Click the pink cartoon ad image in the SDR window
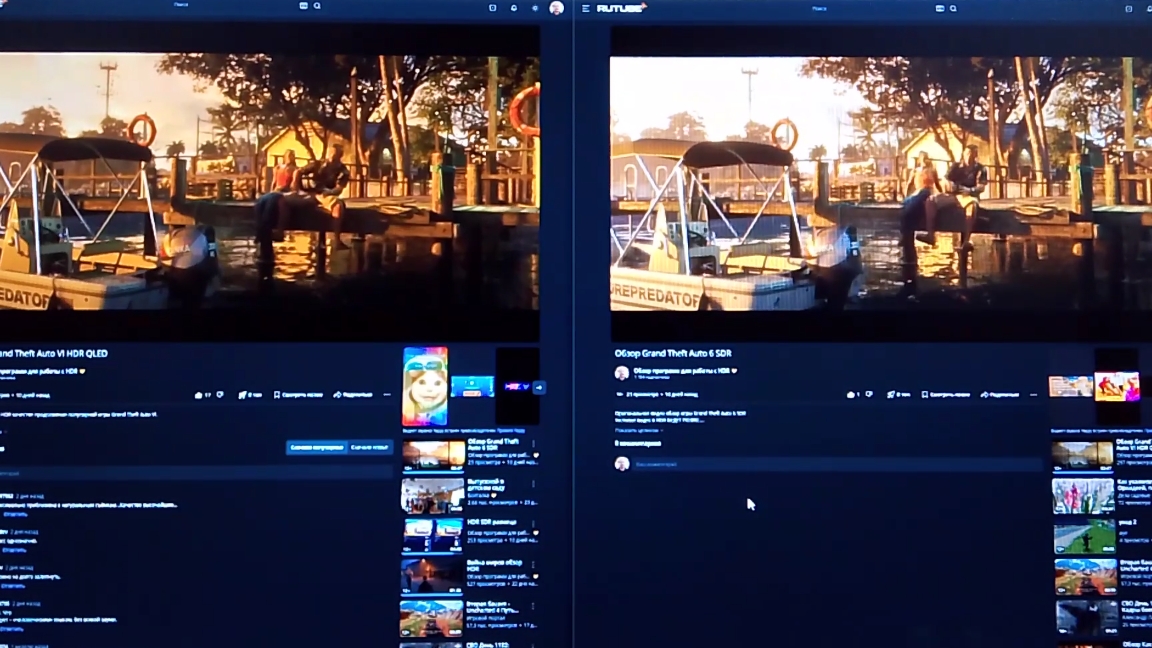The height and width of the screenshot is (648, 1152). [1117, 386]
